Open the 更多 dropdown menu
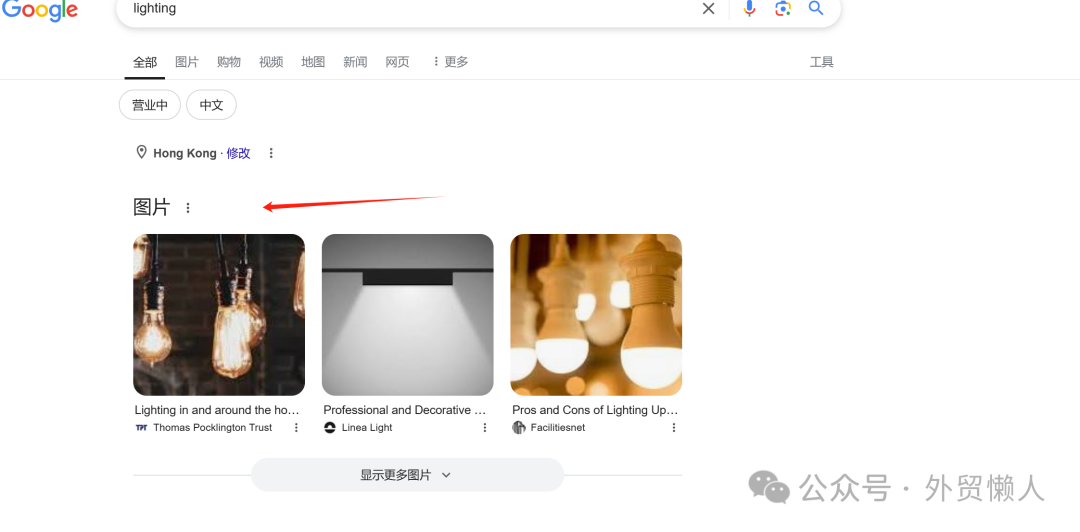1080x532 pixels. pos(450,62)
